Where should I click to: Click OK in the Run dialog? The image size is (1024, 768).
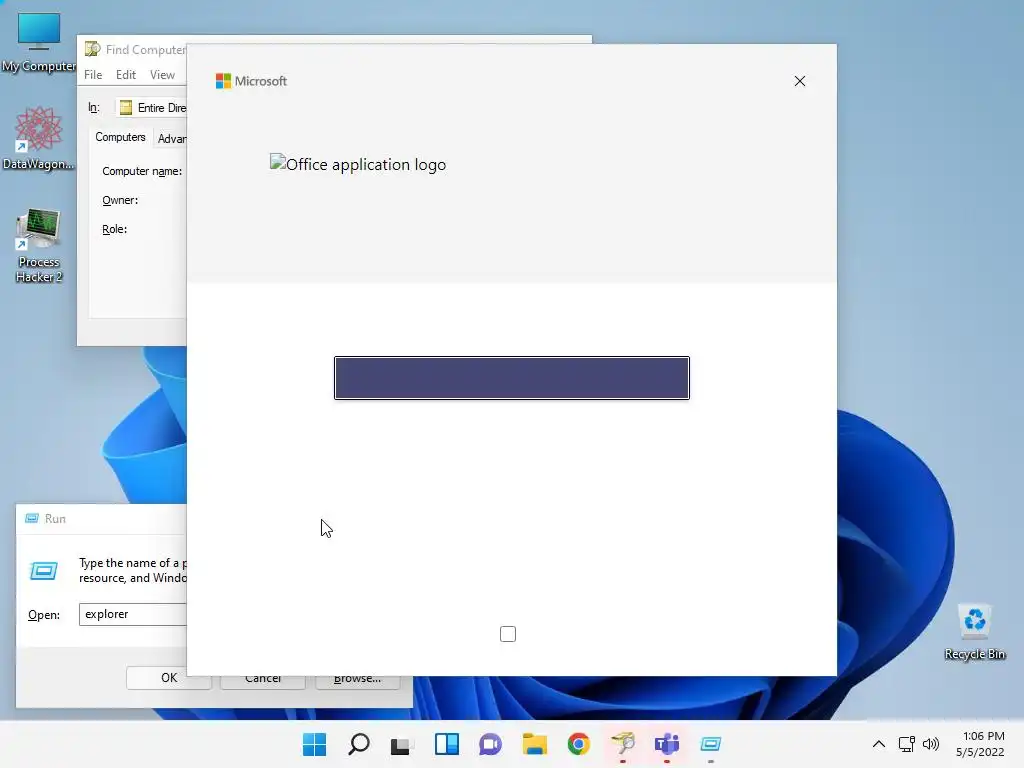point(168,678)
